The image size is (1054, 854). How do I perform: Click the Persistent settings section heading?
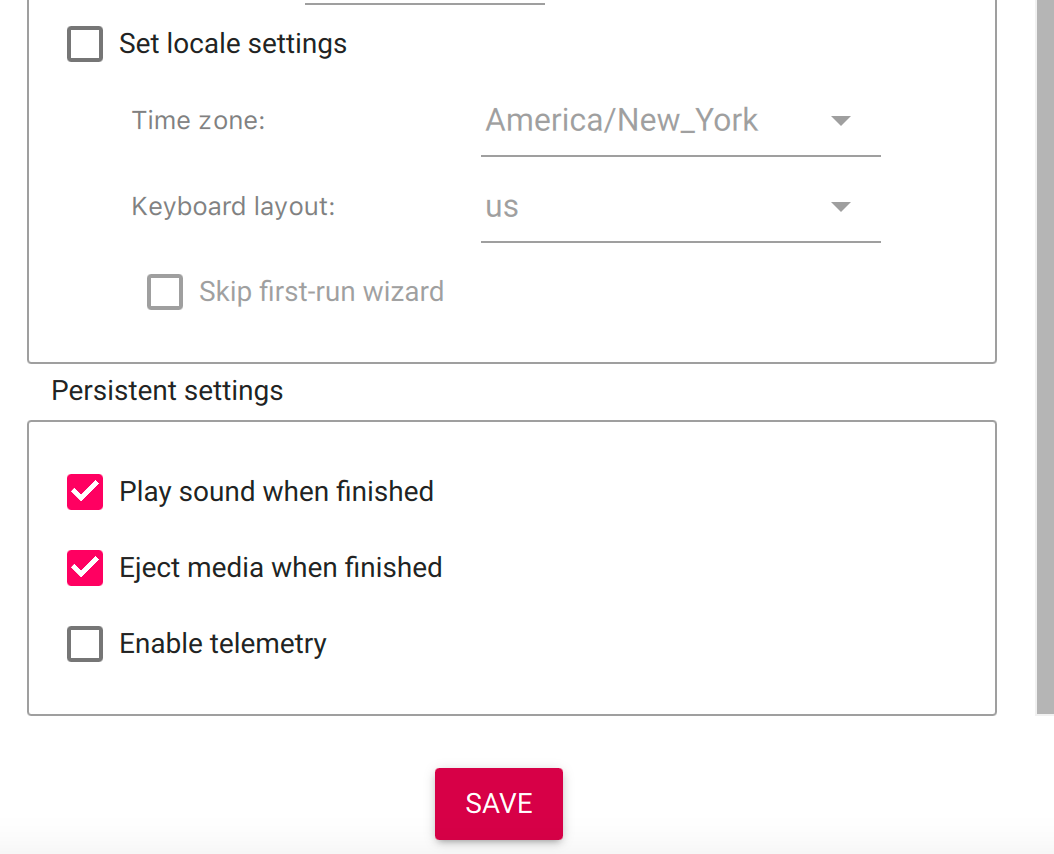point(166,390)
